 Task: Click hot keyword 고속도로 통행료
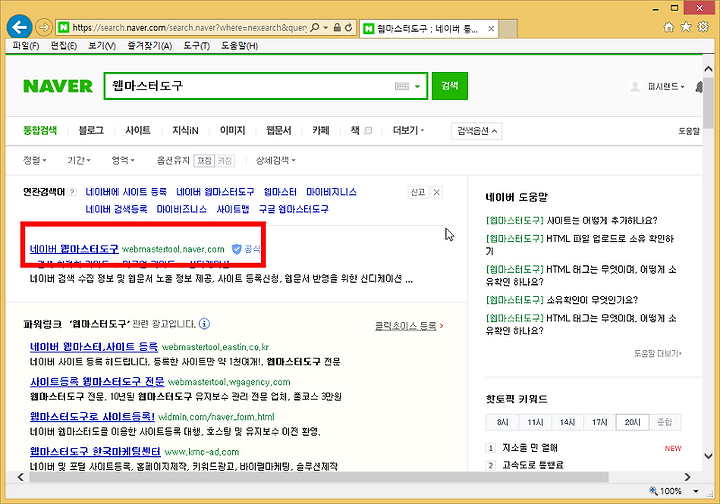pyautogui.click(x=533, y=465)
